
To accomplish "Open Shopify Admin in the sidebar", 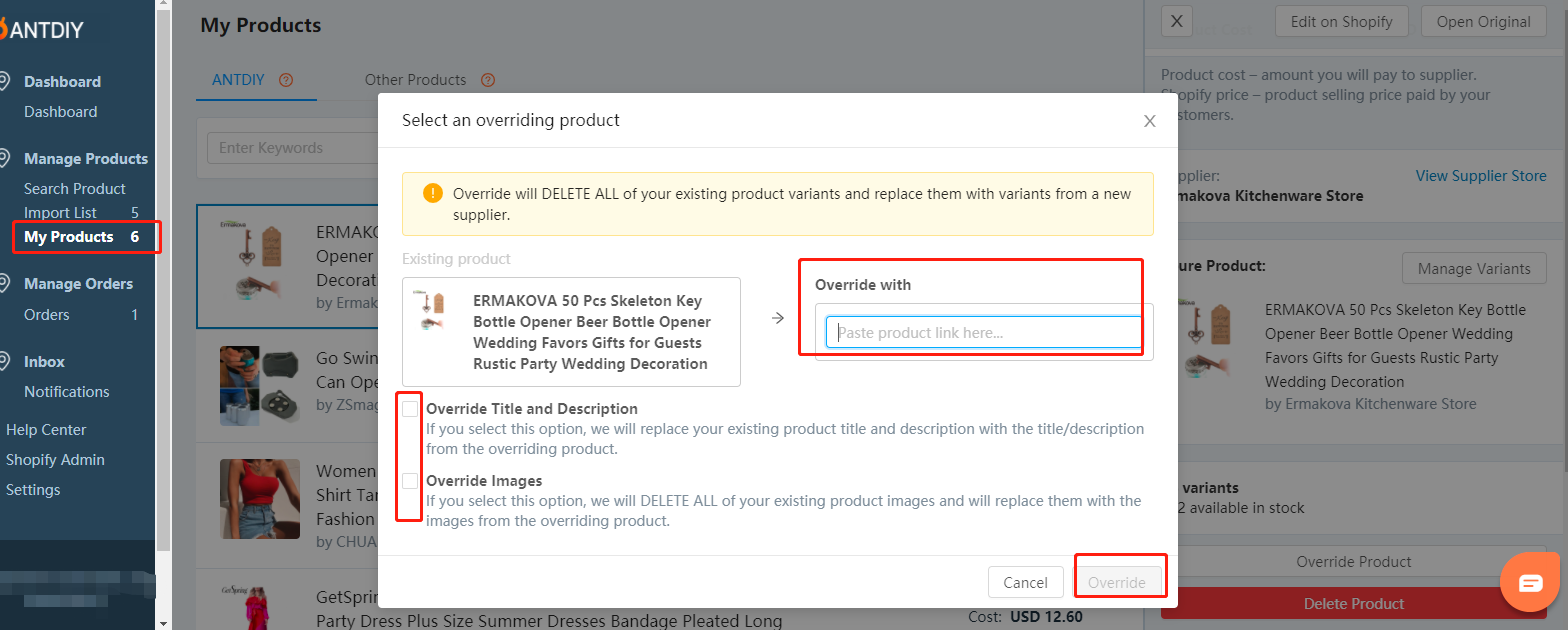I will coord(55,460).
